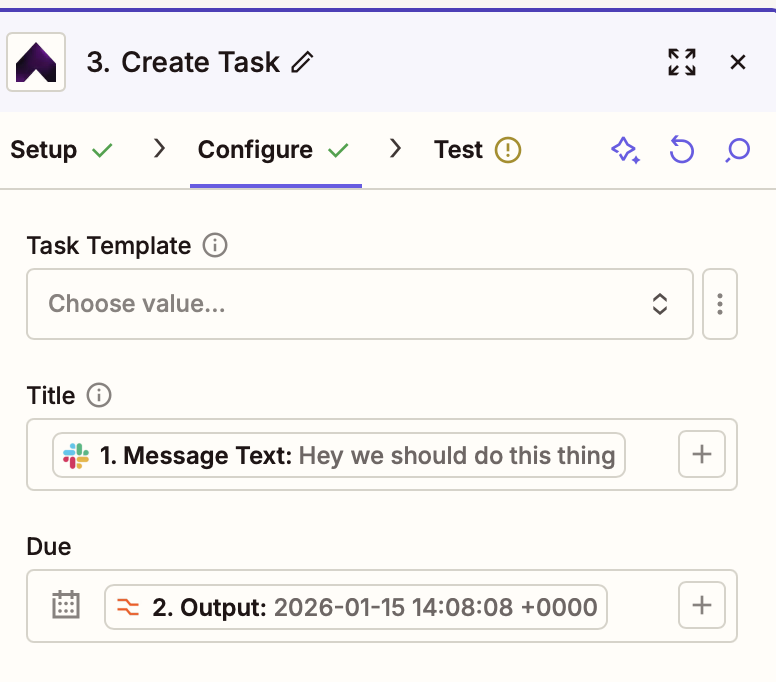Click the yellow warning icon beside Test
This screenshot has width=776, height=682.
508,150
